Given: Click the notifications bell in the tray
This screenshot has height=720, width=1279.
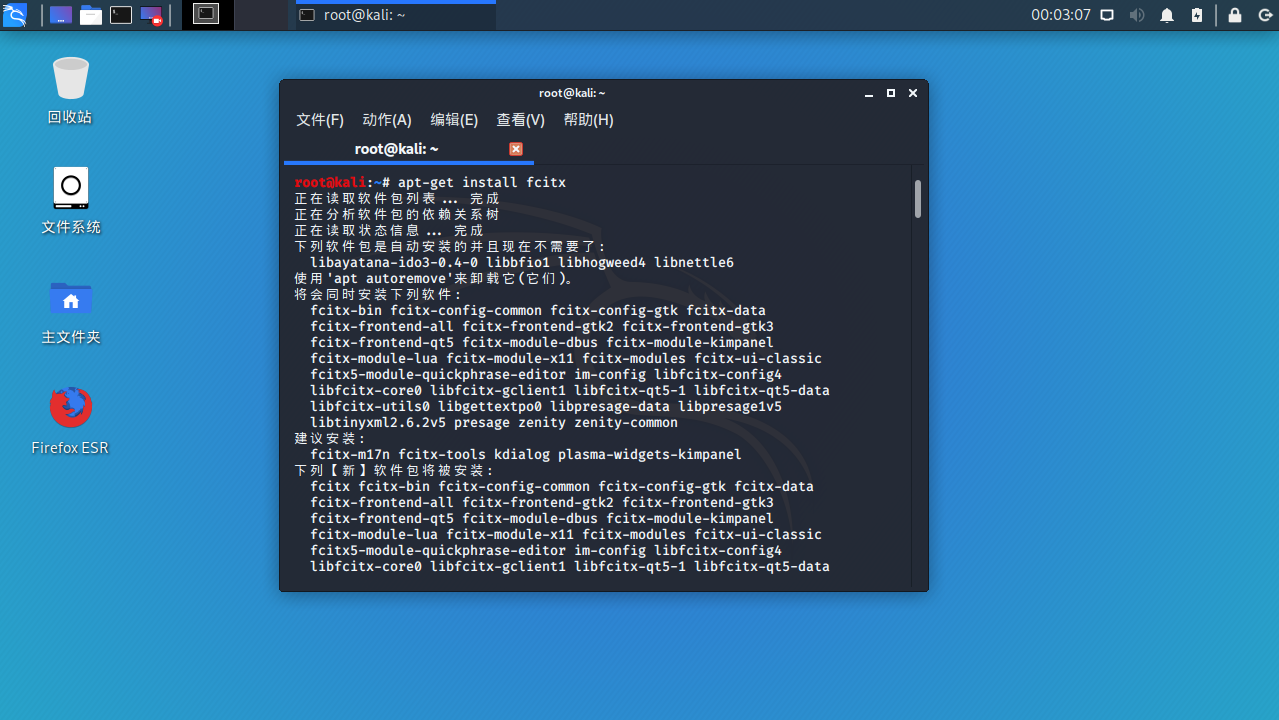Looking at the screenshot, I should click(1166, 15).
